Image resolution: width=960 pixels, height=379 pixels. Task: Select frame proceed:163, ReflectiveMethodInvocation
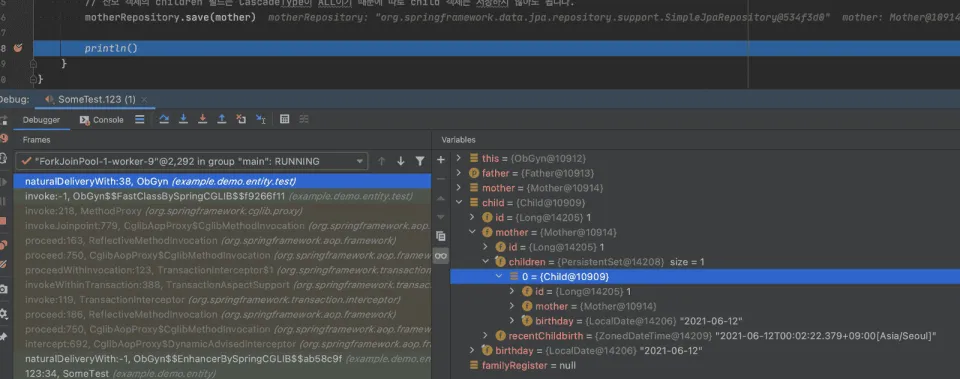tap(222, 241)
